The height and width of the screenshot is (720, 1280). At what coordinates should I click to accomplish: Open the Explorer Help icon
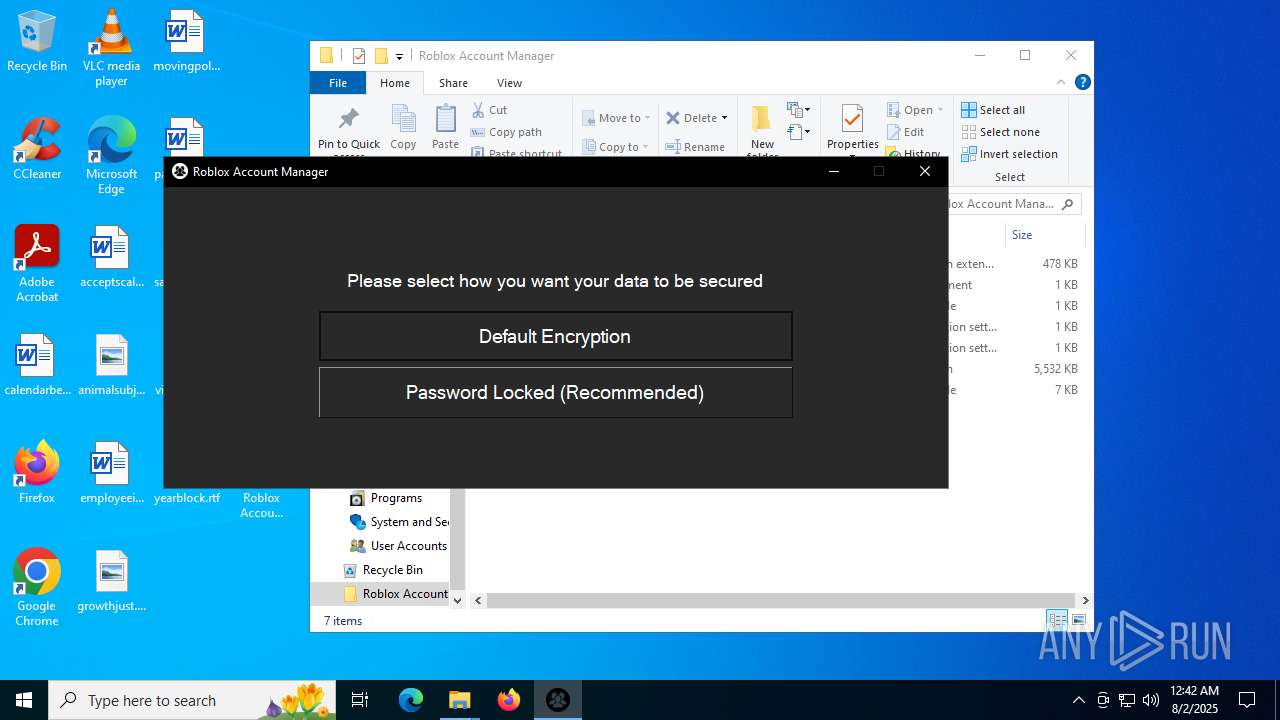(x=1082, y=83)
